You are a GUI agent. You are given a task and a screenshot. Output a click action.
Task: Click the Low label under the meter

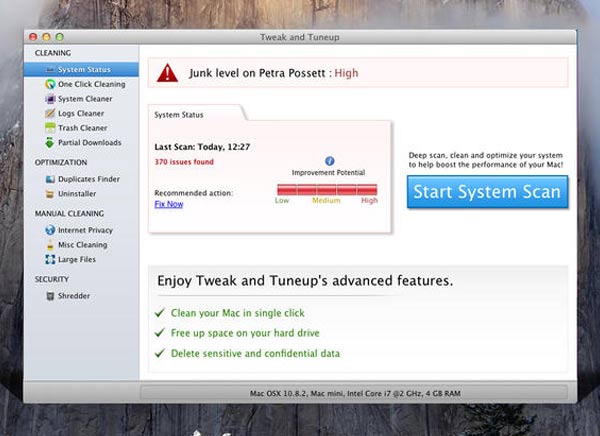tap(282, 200)
